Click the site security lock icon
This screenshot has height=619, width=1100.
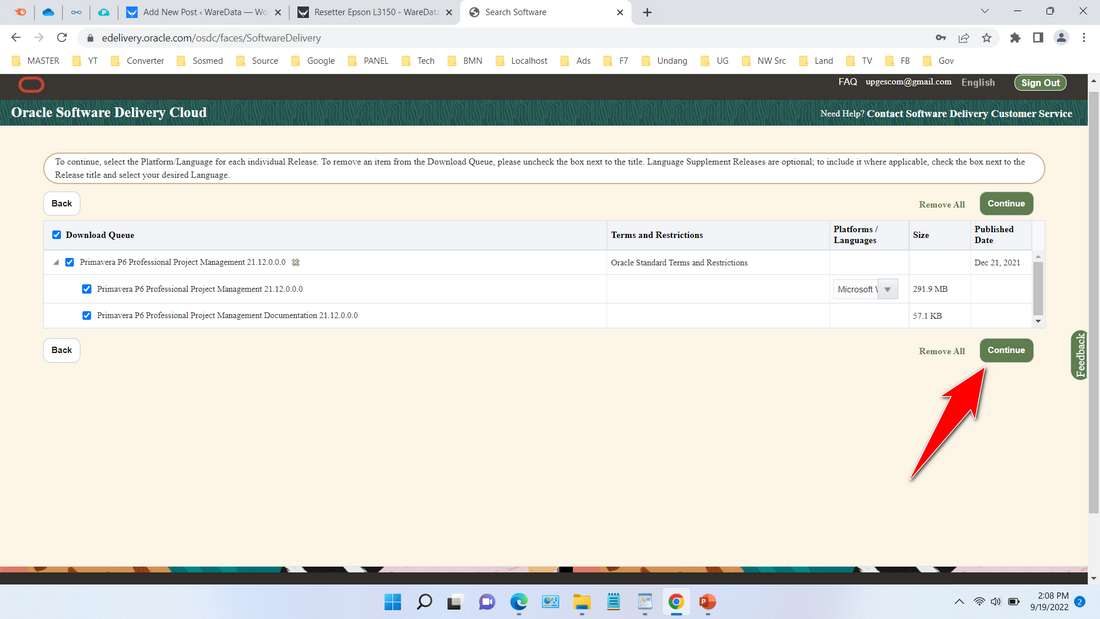(x=90, y=37)
